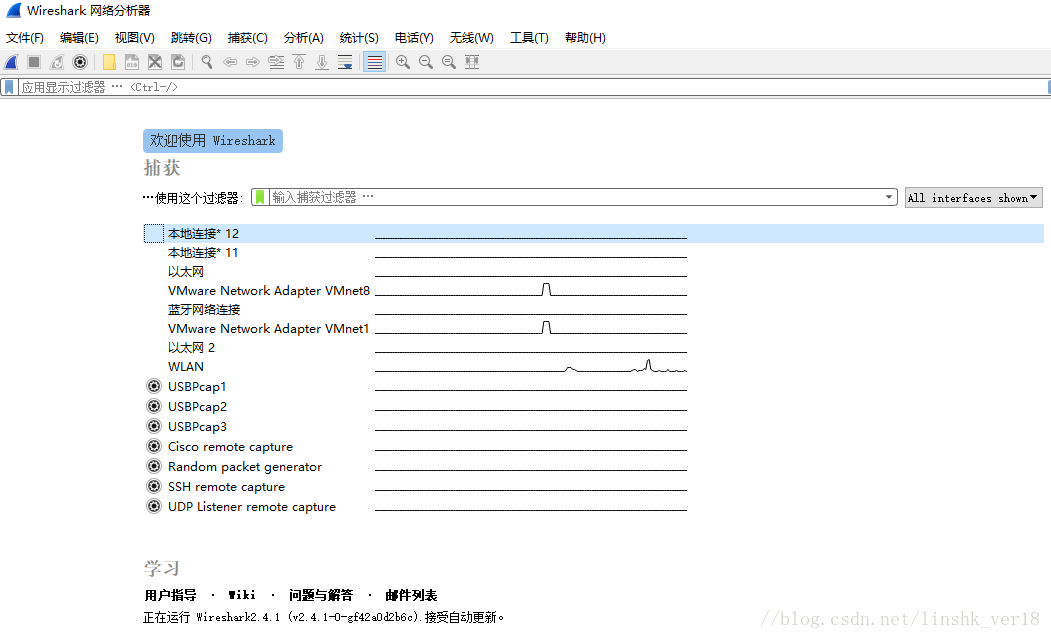The image size is (1051, 639).
Task: Open the 邮件列表 link
Action: pyautogui.click(x=411, y=595)
